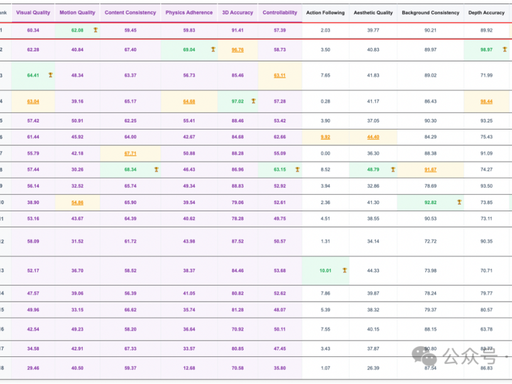Click the 72.72 Background Consistency cell
This screenshot has height=384, width=512.
pos(430,241)
